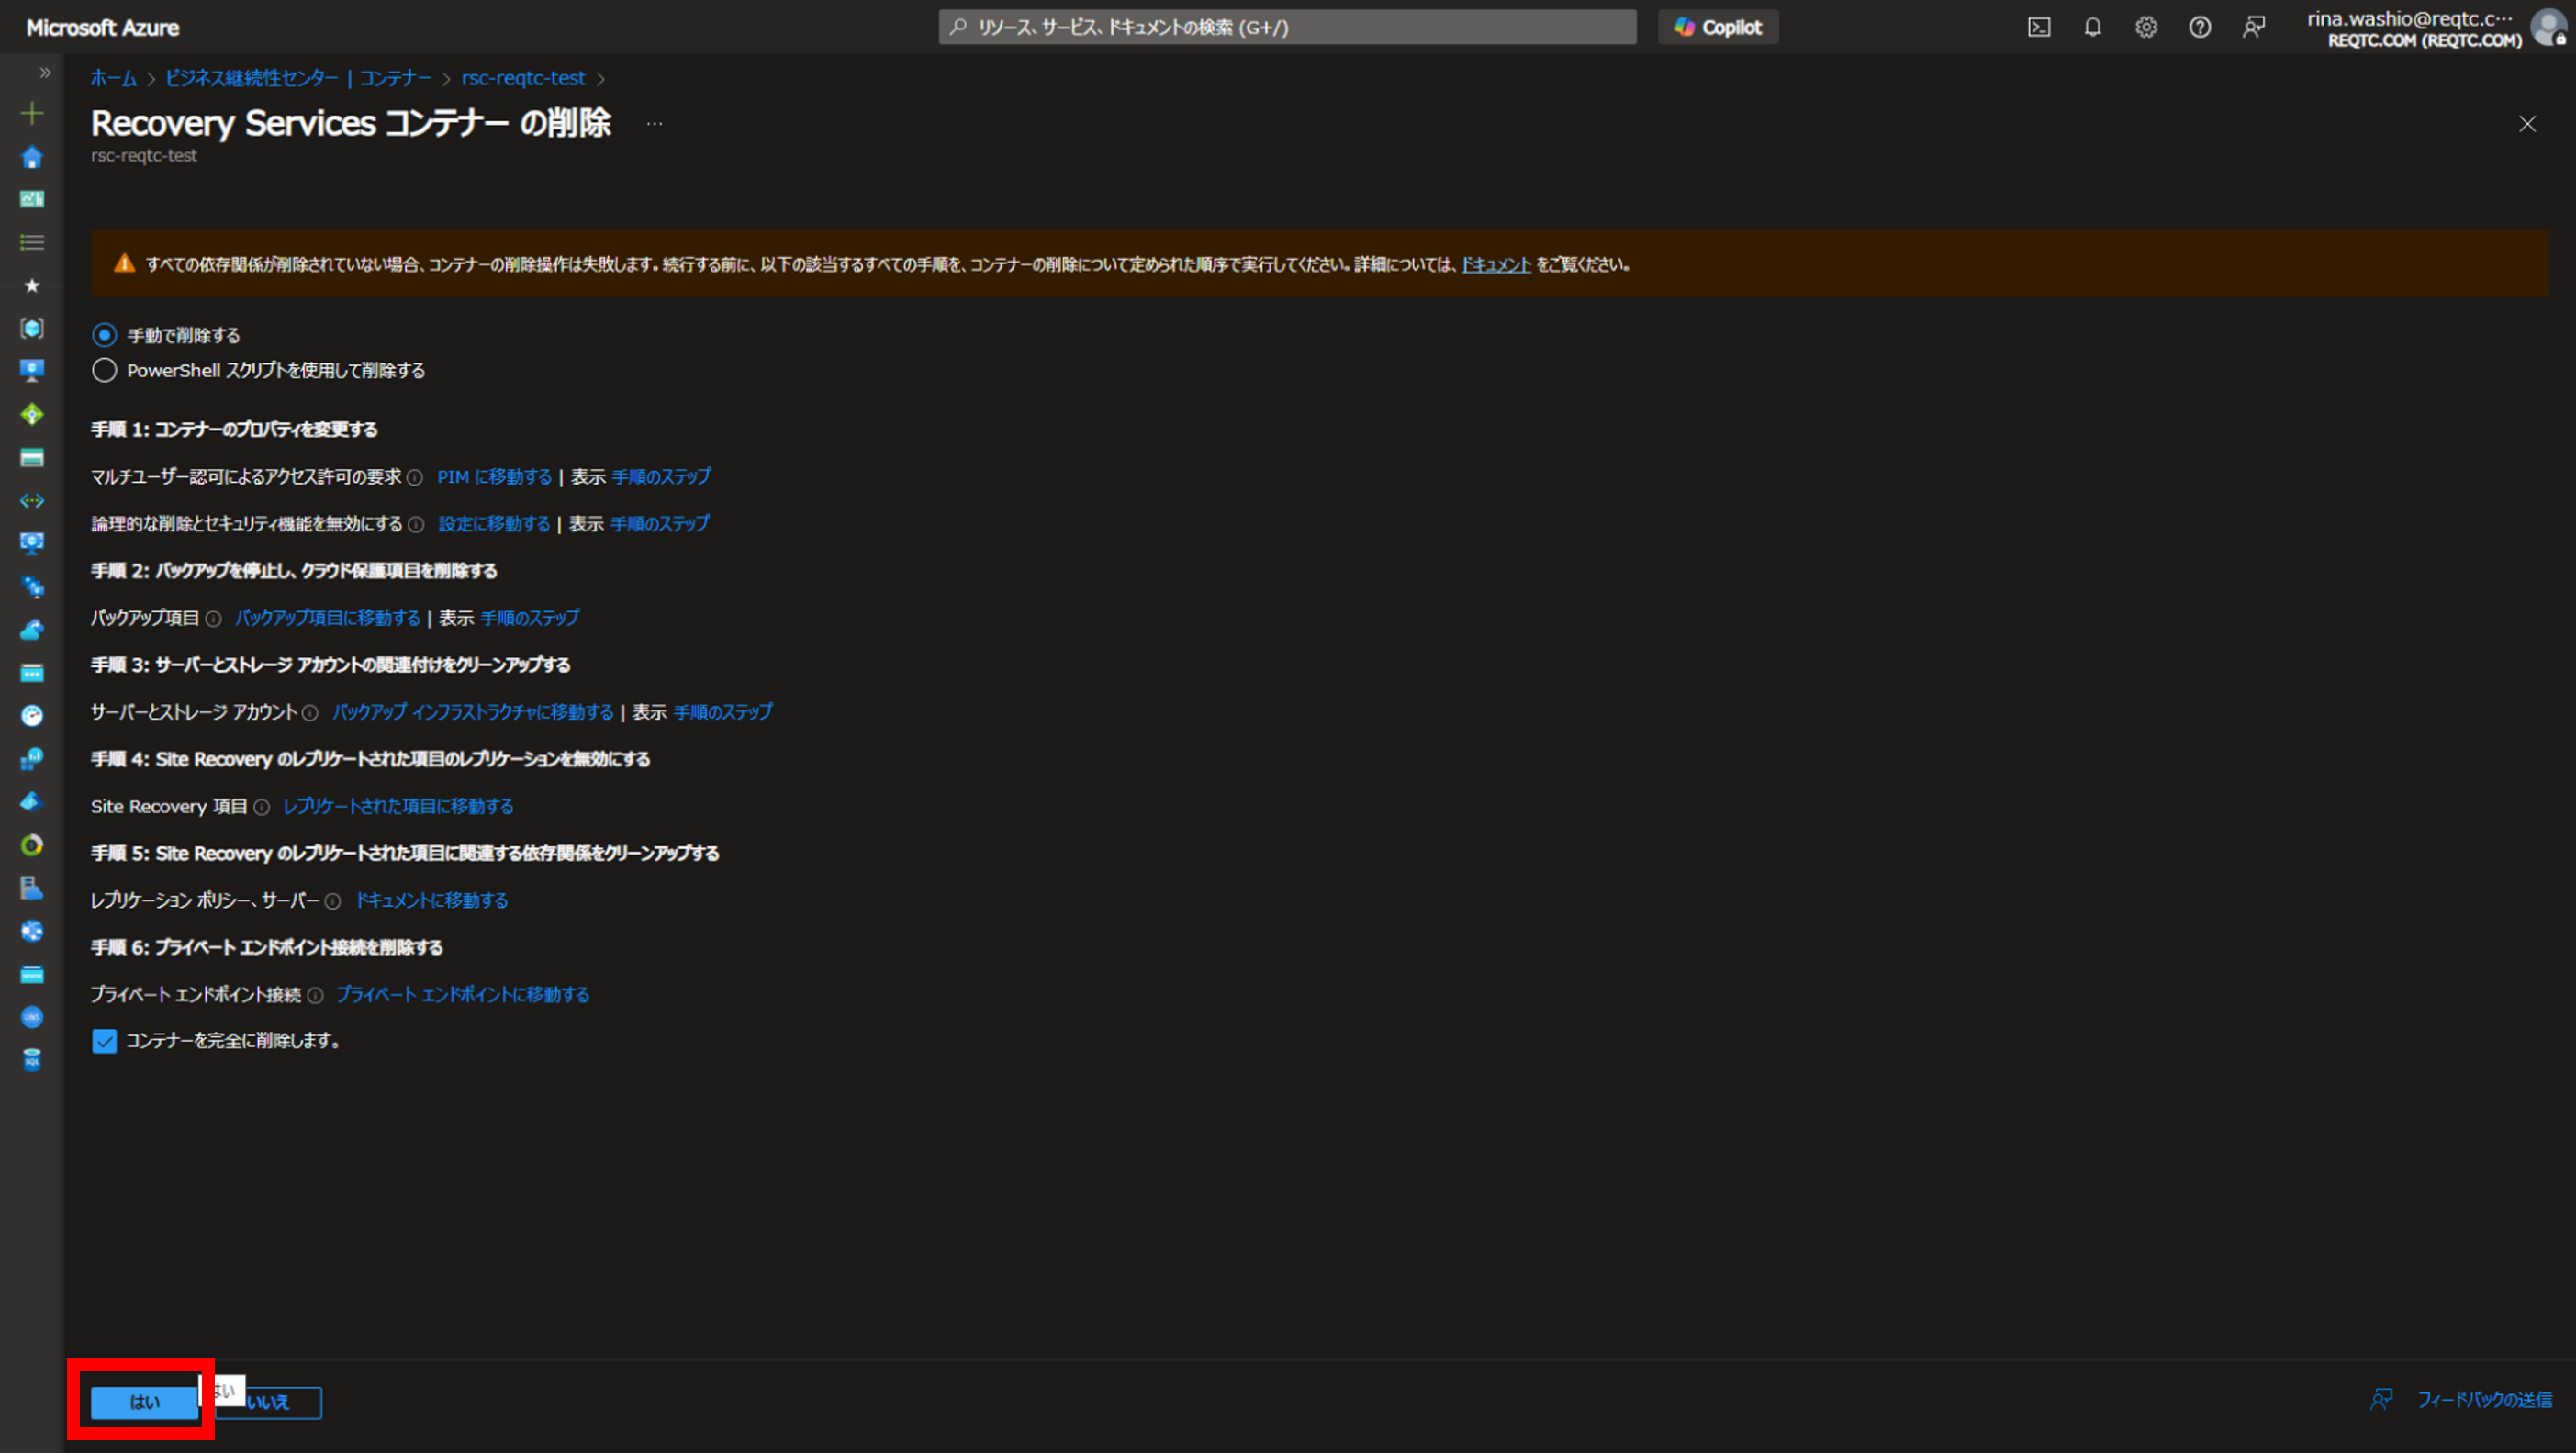Image resolution: width=2576 pixels, height=1453 pixels.
Task: Open the バックアップ項目に移動する link
Action: 327,618
